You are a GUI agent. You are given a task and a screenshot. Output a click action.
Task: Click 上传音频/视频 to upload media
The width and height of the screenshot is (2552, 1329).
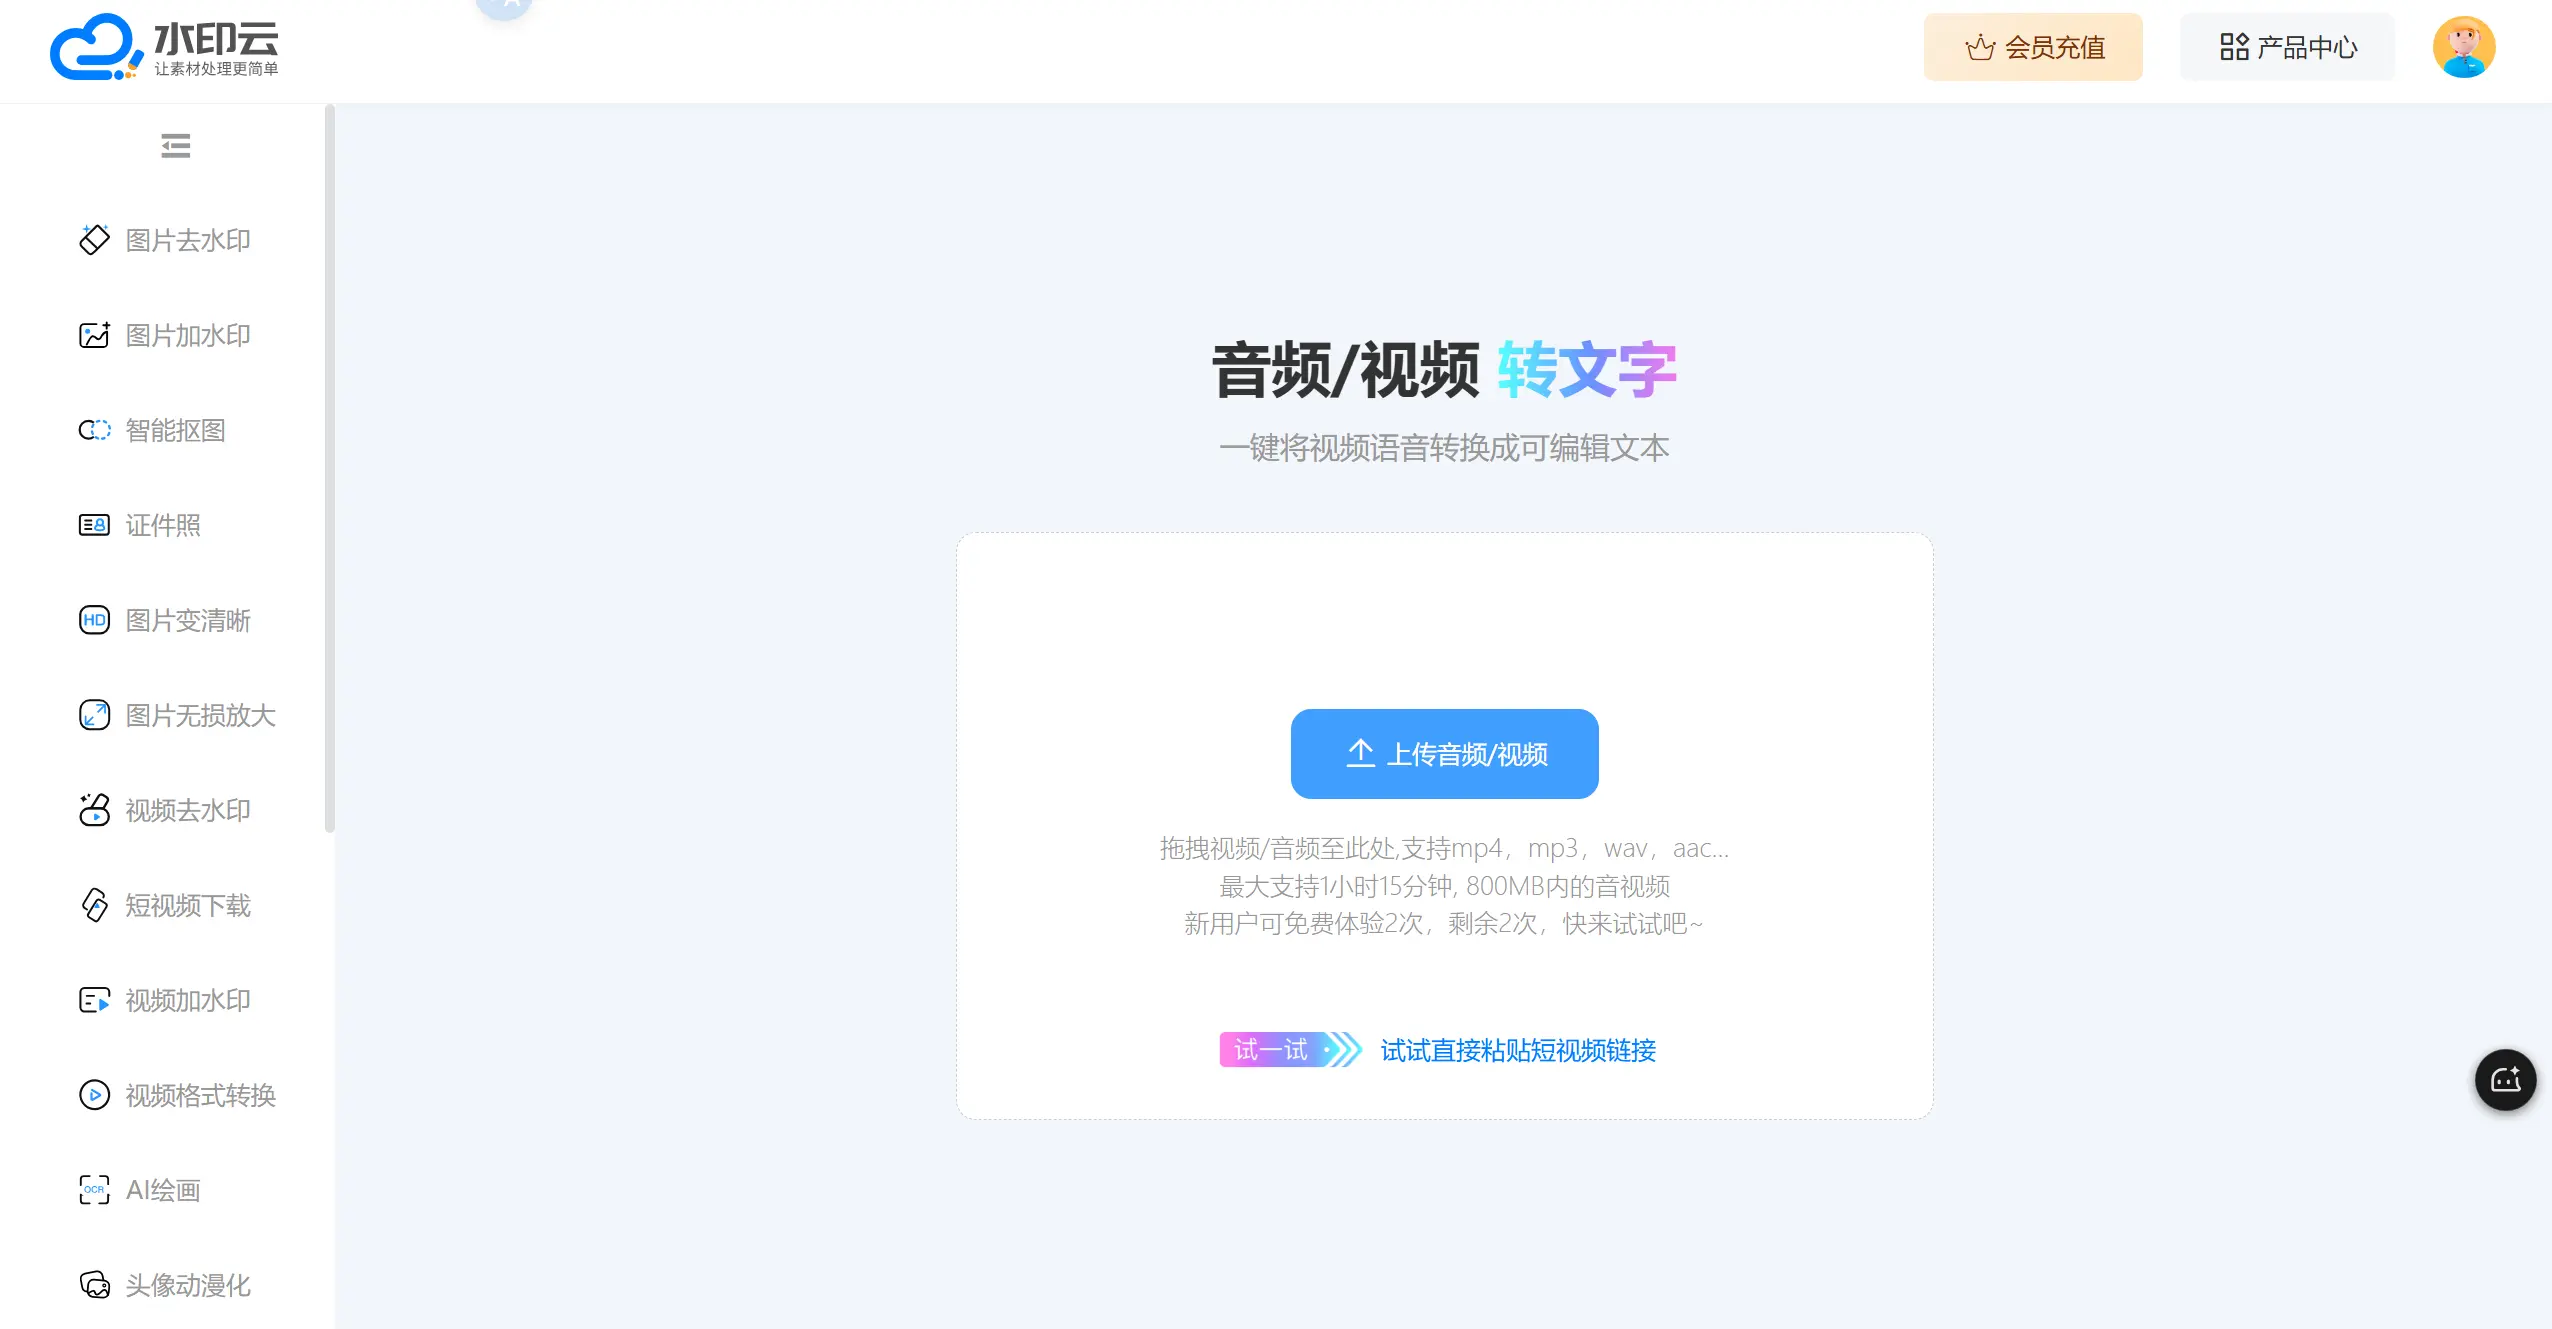(1443, 754)
